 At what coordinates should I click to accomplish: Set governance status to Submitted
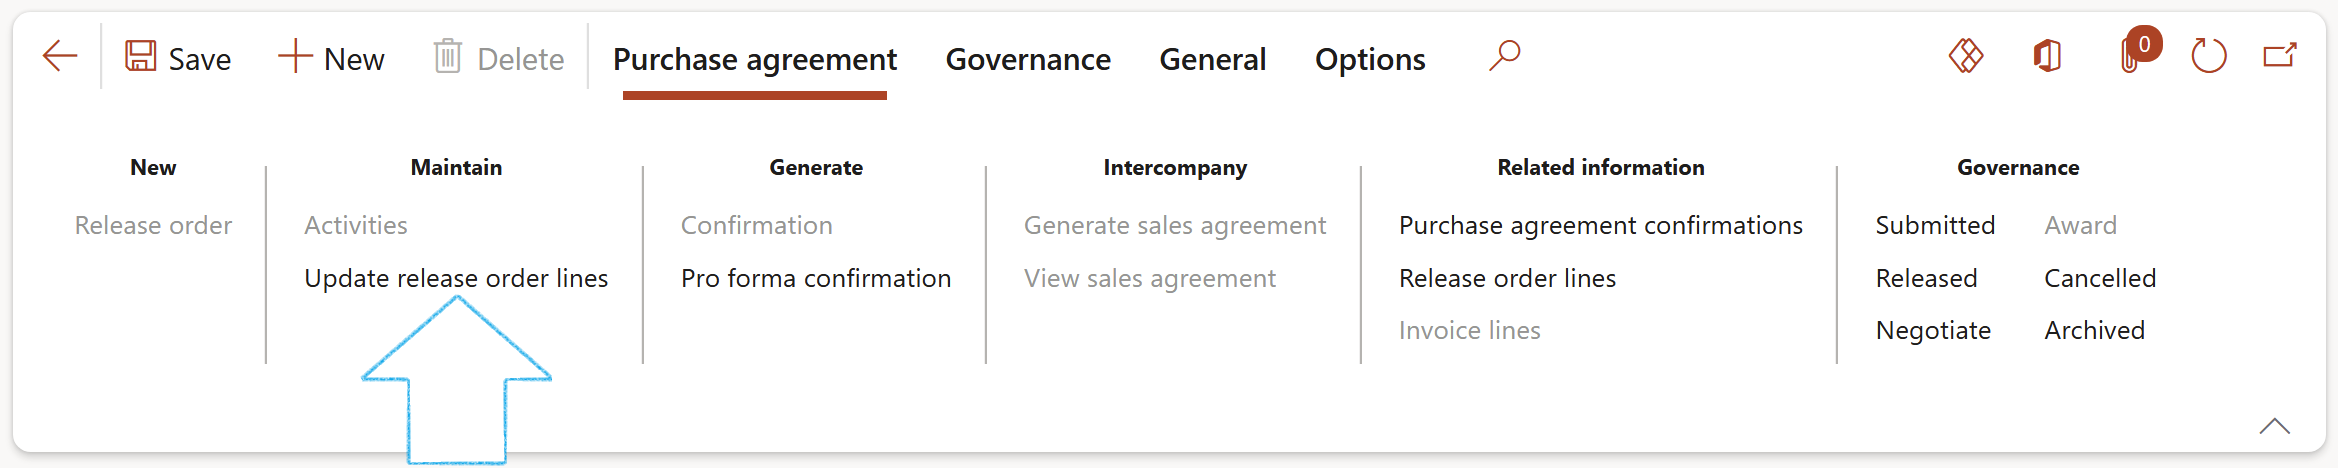click(1935, 226)
